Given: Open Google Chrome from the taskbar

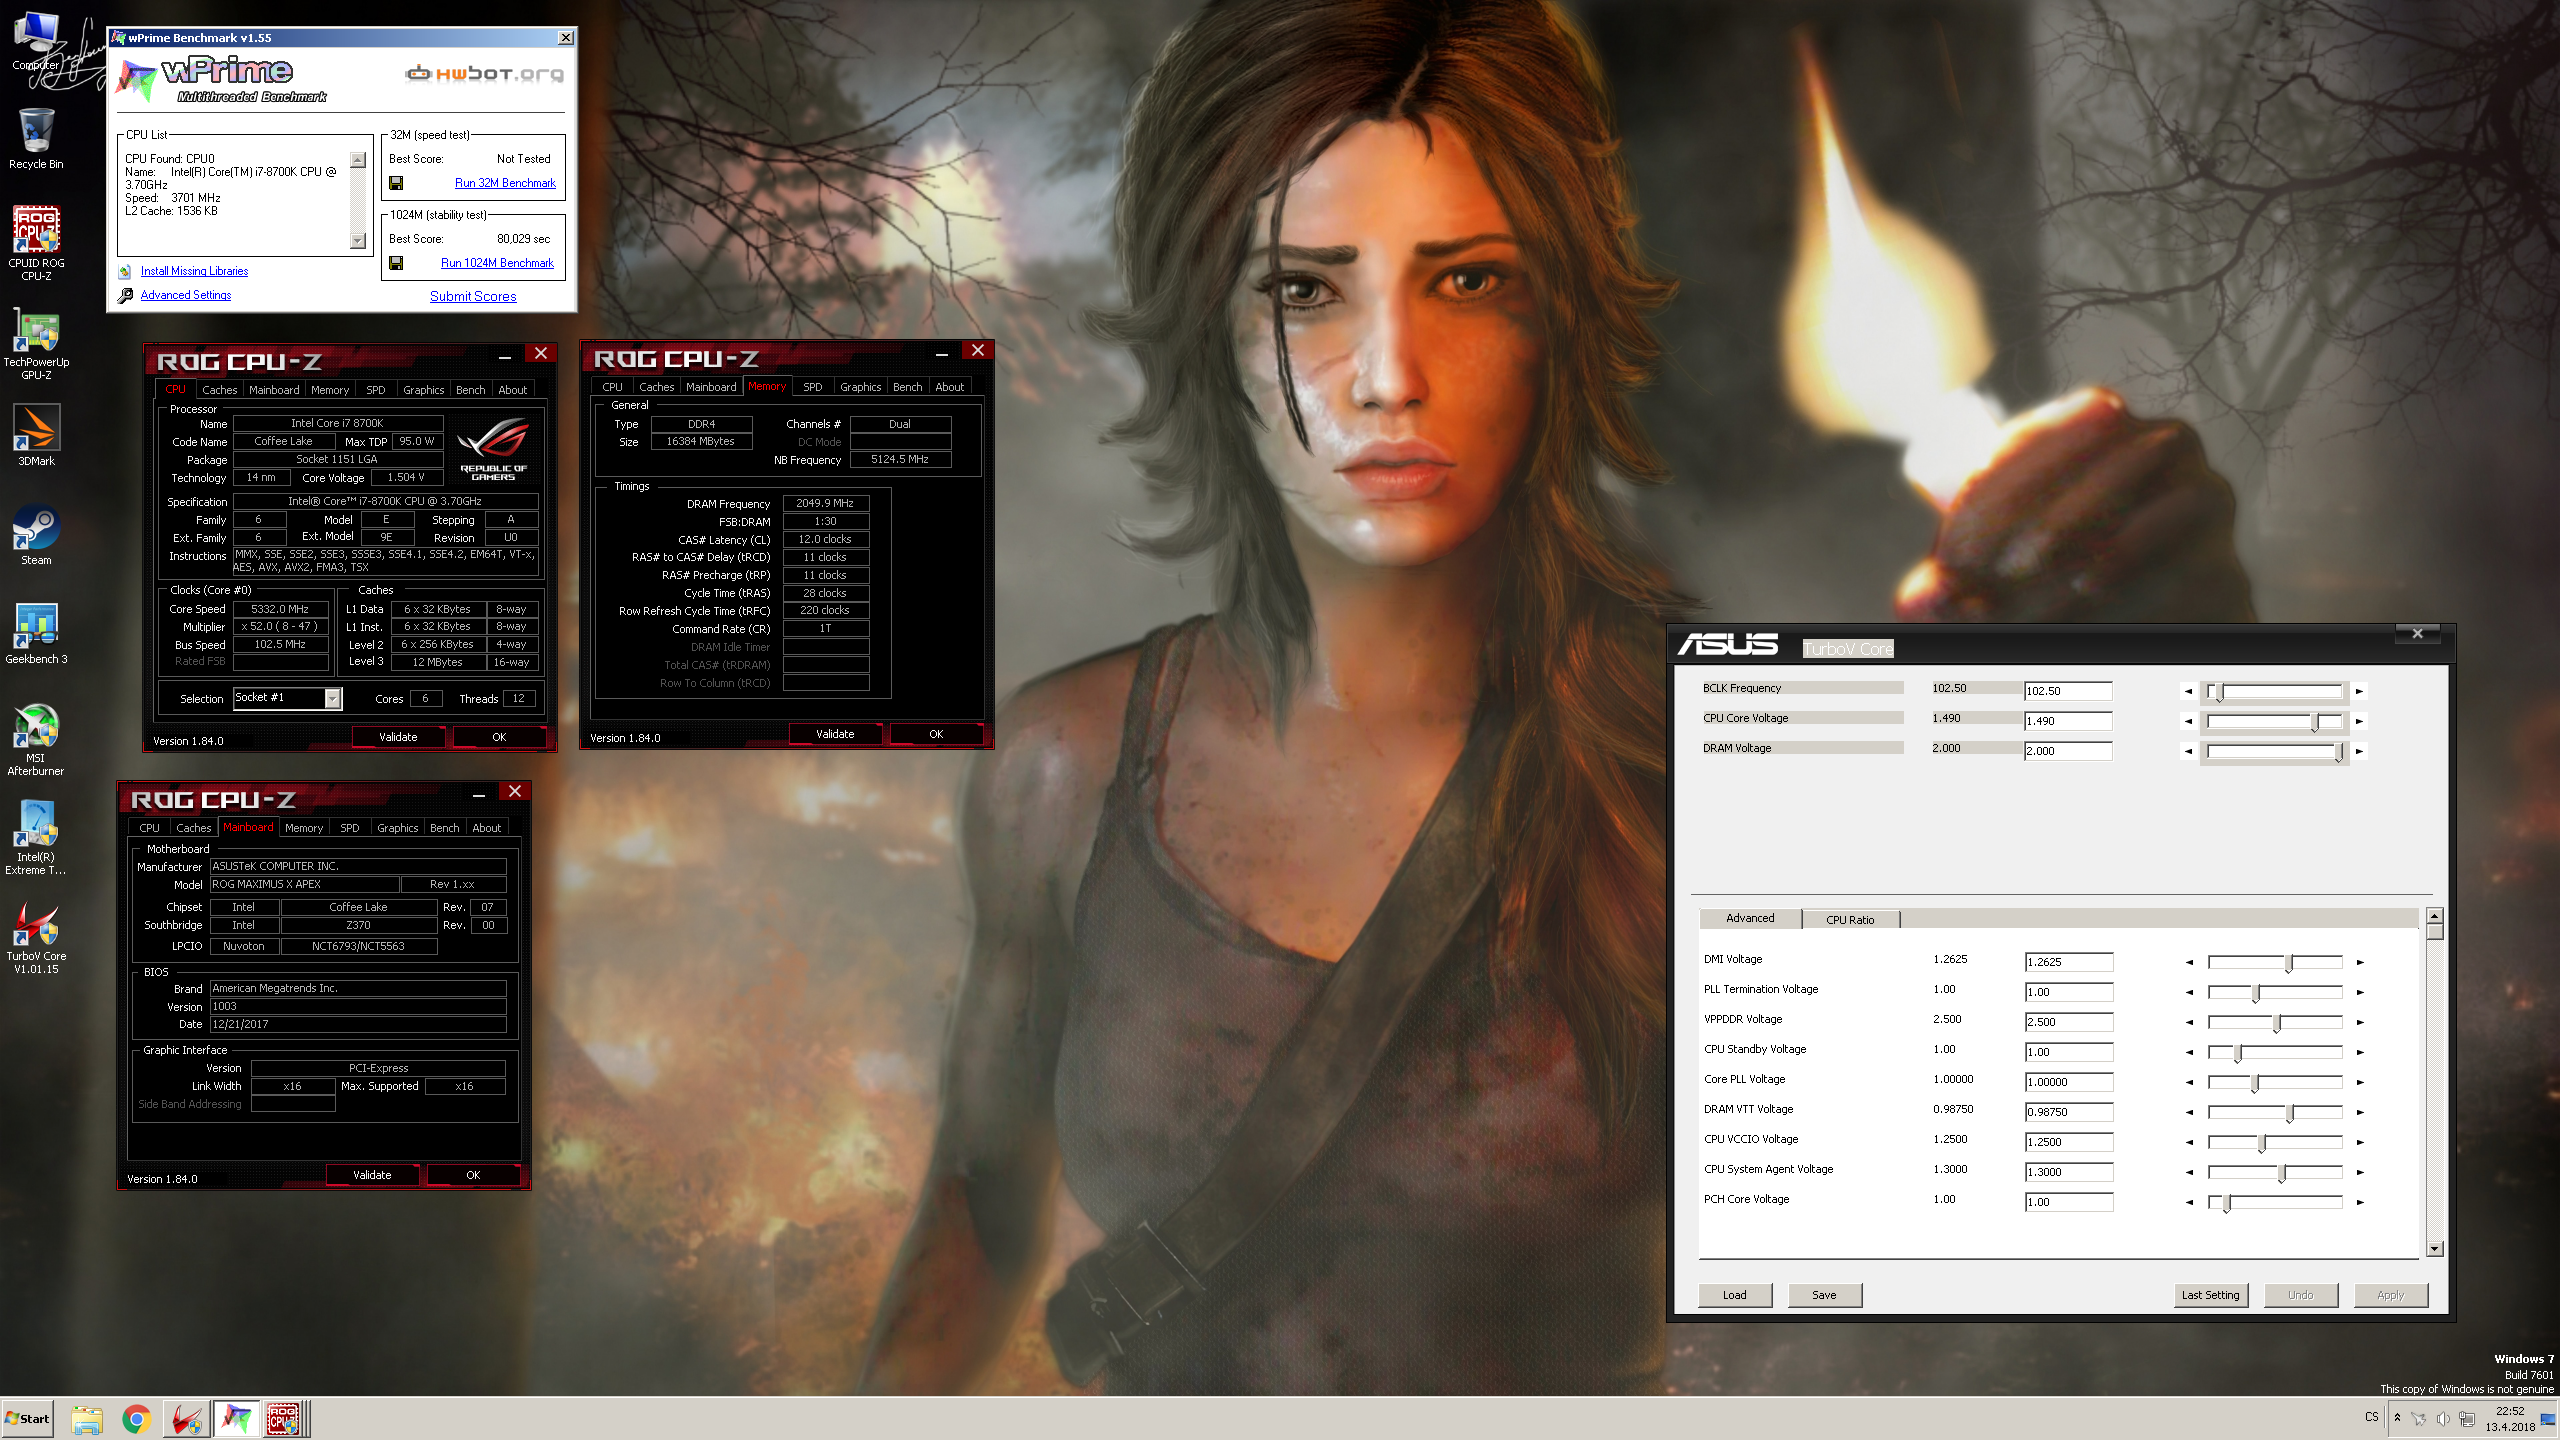Looking at the screenshot, I should click(136, 1419).
